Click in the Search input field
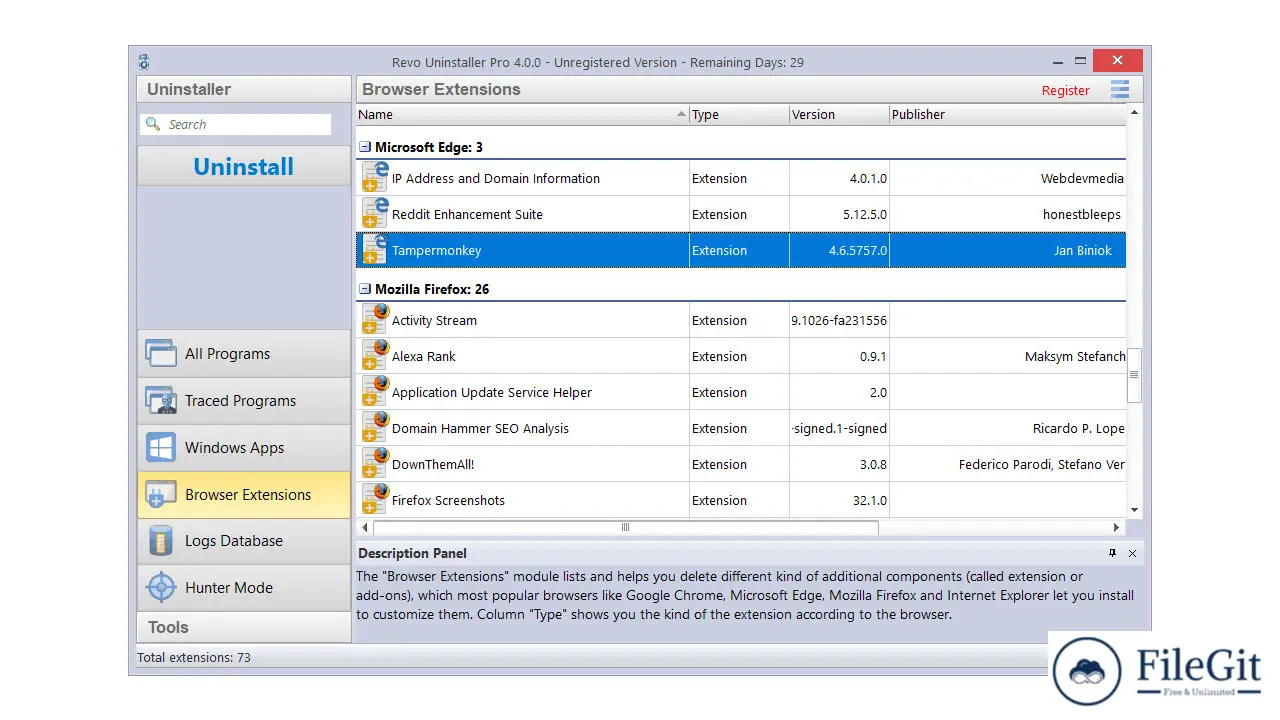 (236, 124)
